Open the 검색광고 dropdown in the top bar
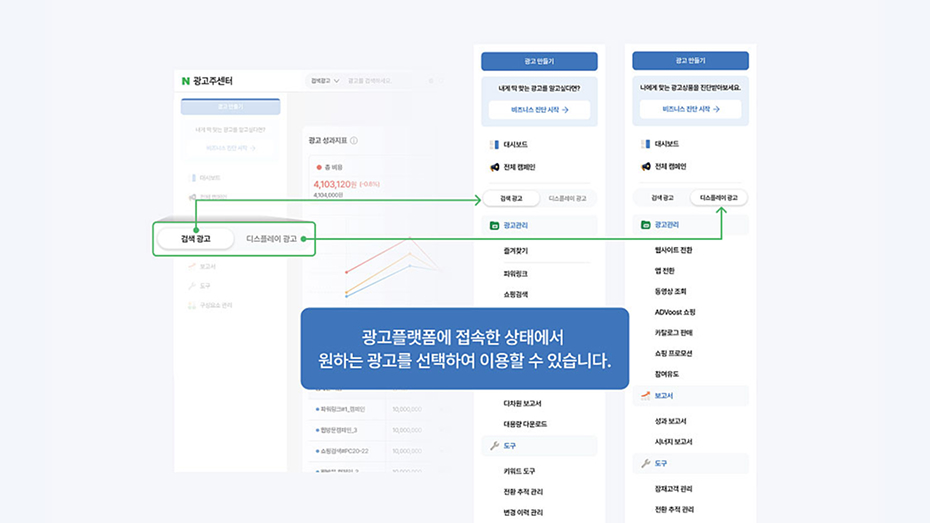Viewport: 930px width, 523px height. pyautogui.click(x=325, y=81)
